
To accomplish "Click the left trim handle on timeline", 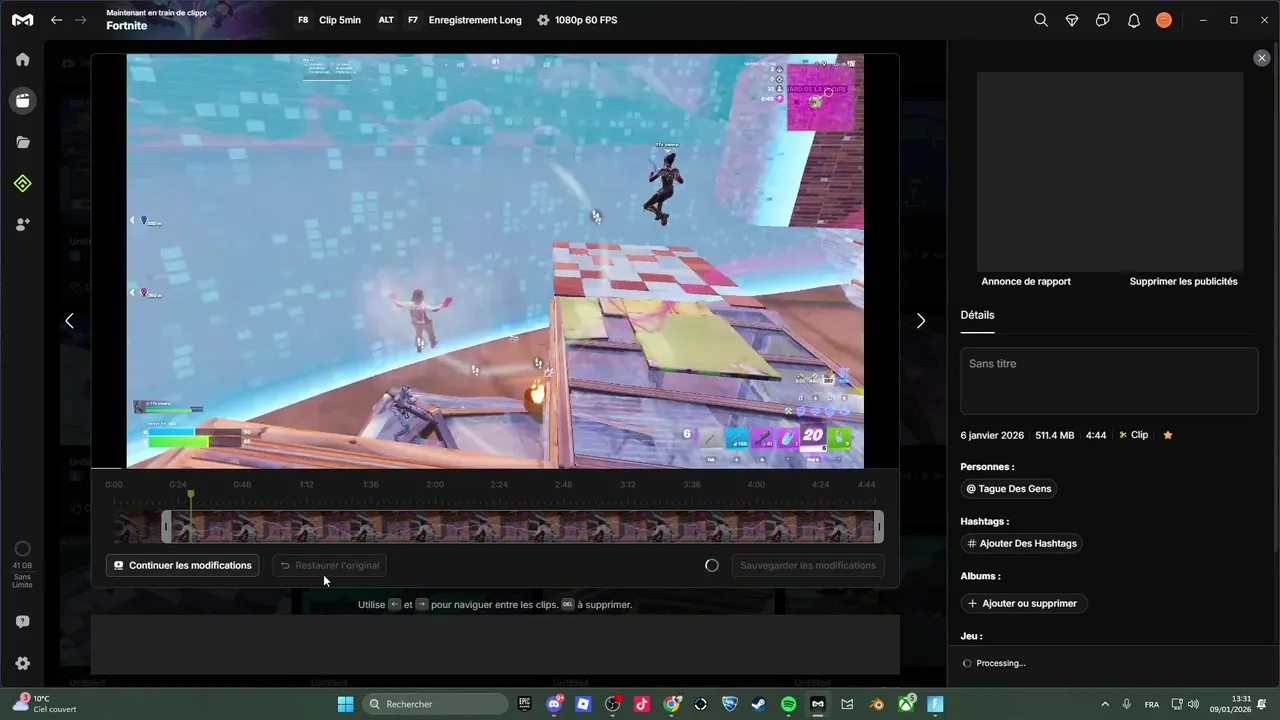I will (x=166, y=526).
